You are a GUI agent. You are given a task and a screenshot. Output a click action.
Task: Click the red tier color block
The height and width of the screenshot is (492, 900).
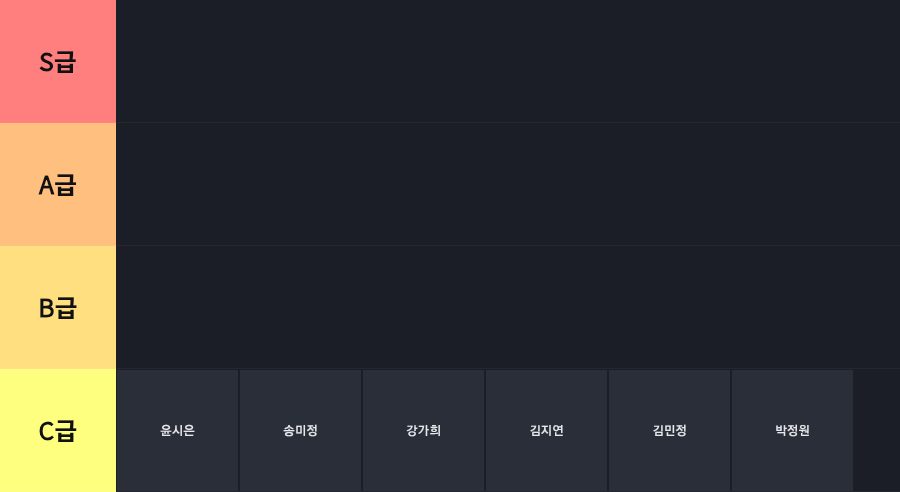pos(57,61)
